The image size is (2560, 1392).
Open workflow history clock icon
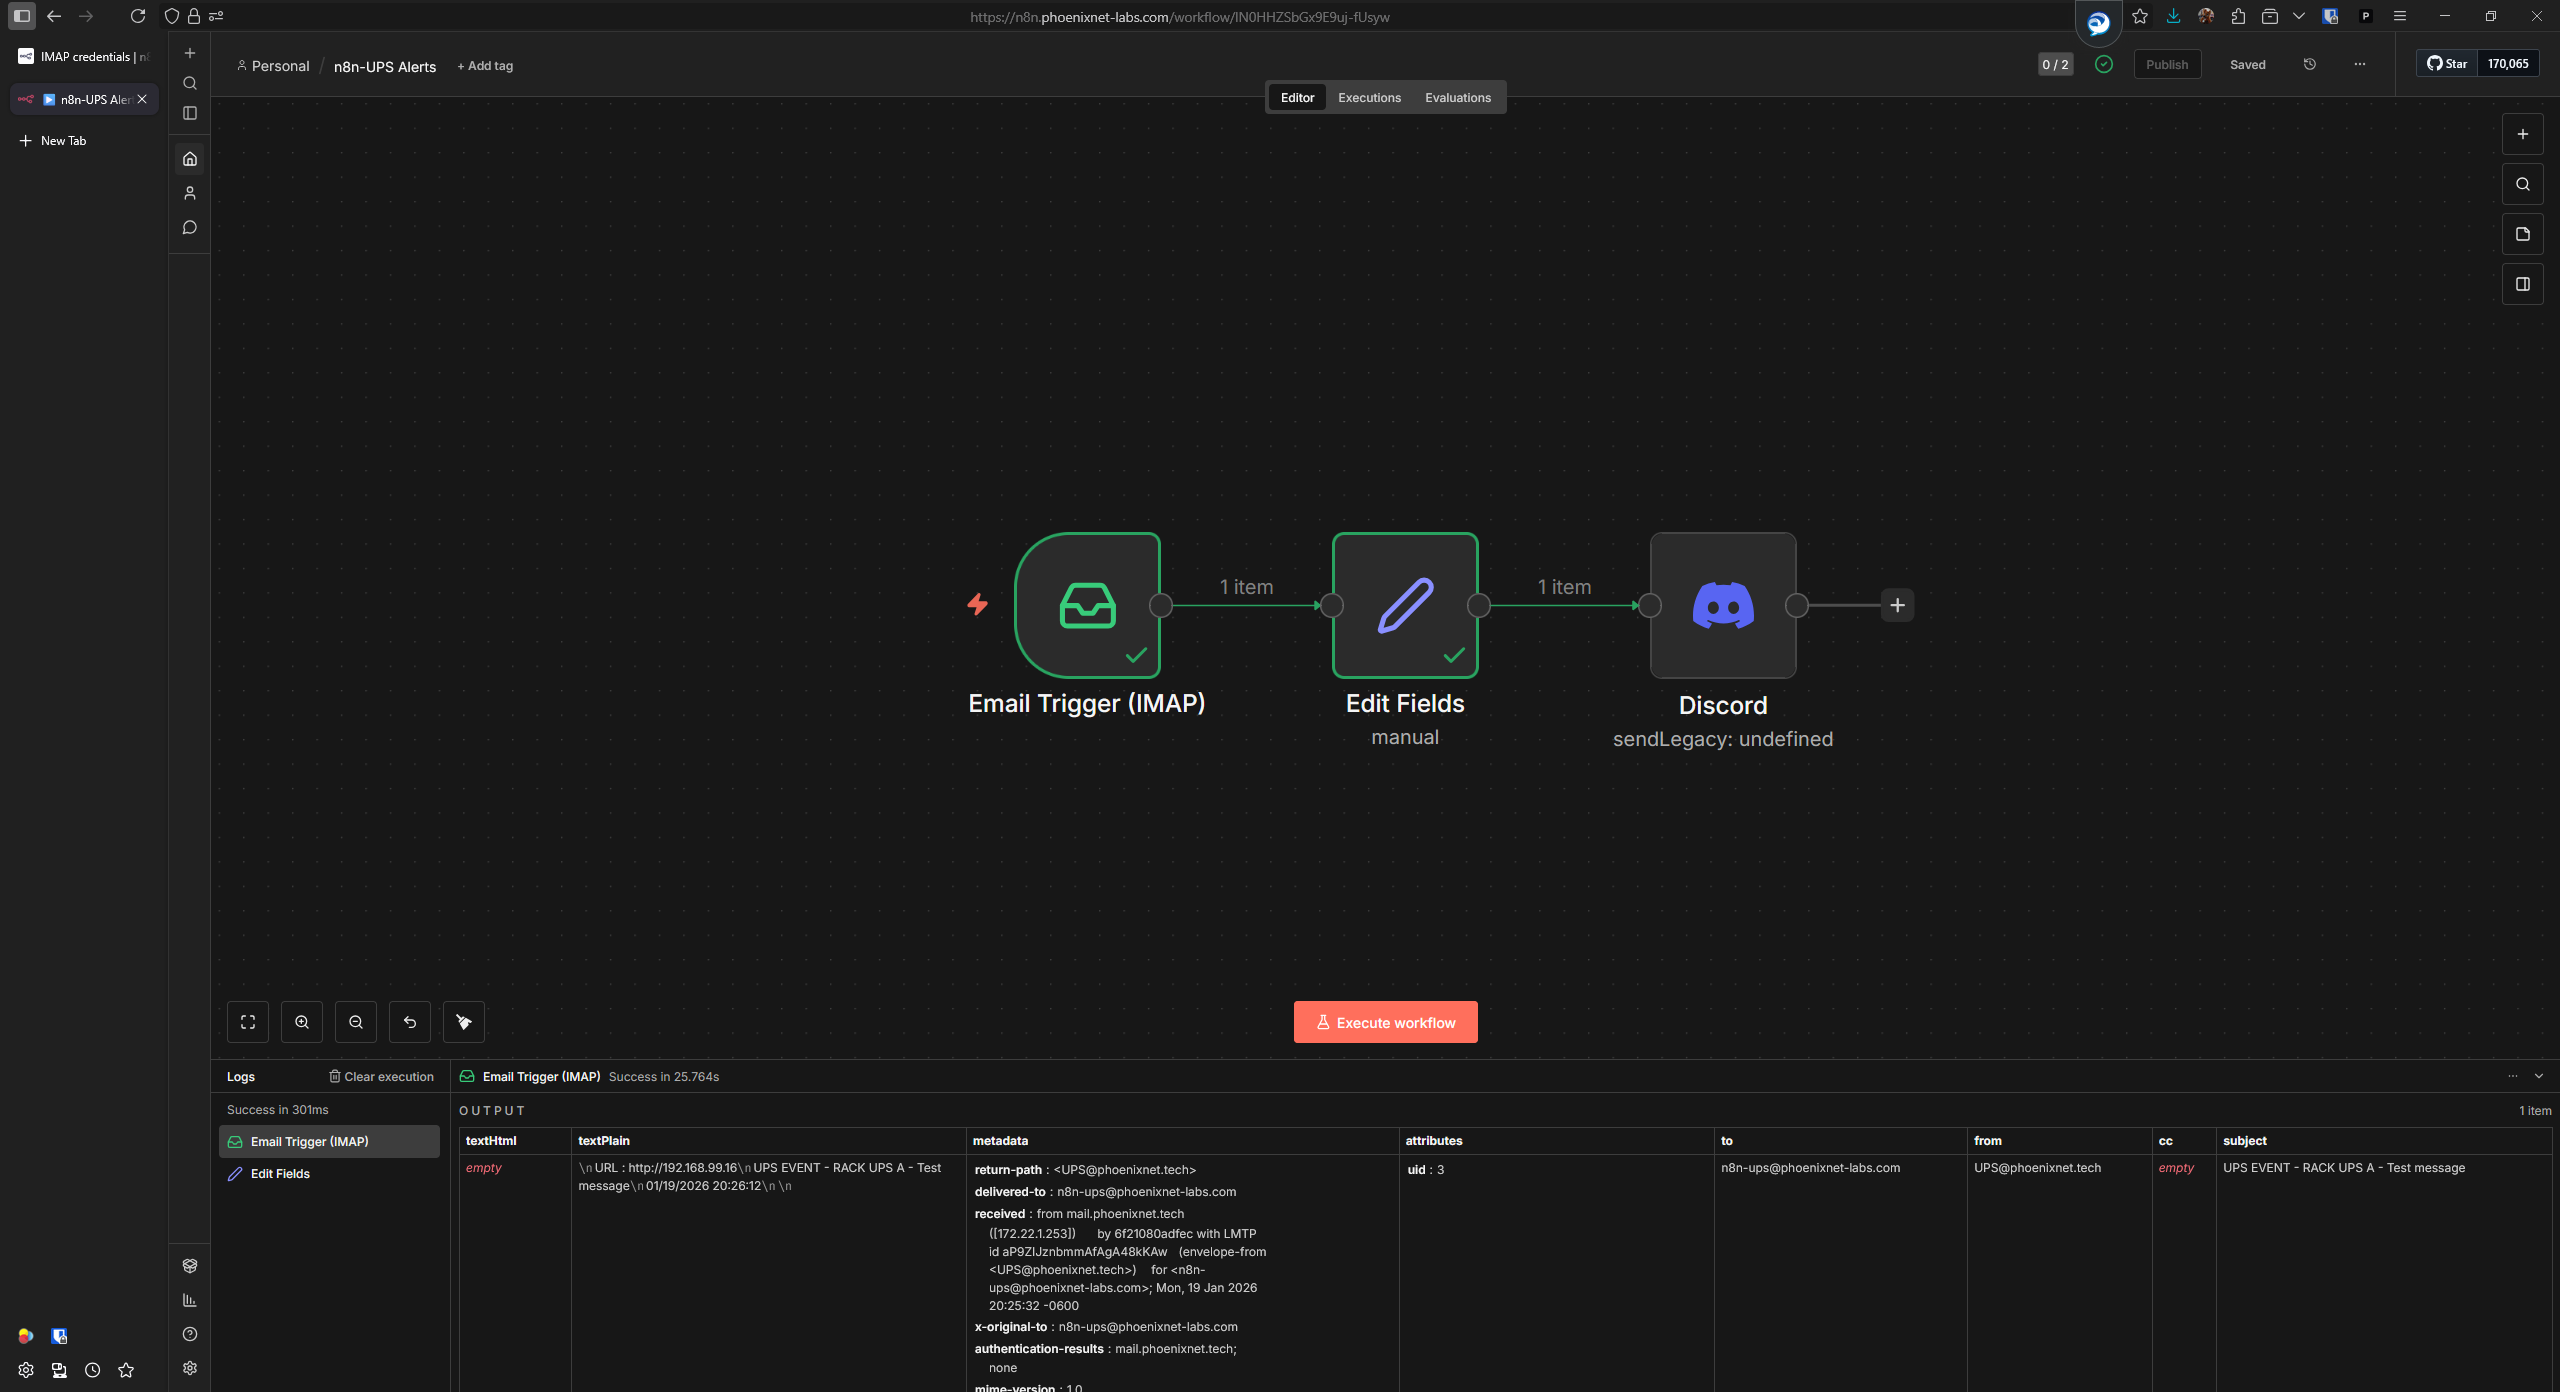pos(2310,64)
